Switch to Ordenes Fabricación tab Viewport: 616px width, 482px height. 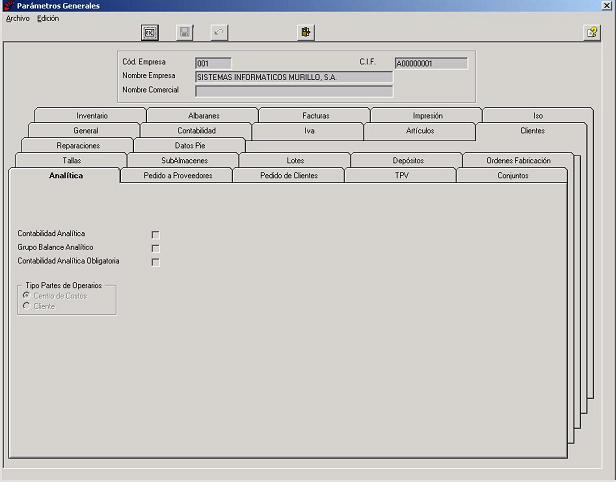click(x=518, y=160)
